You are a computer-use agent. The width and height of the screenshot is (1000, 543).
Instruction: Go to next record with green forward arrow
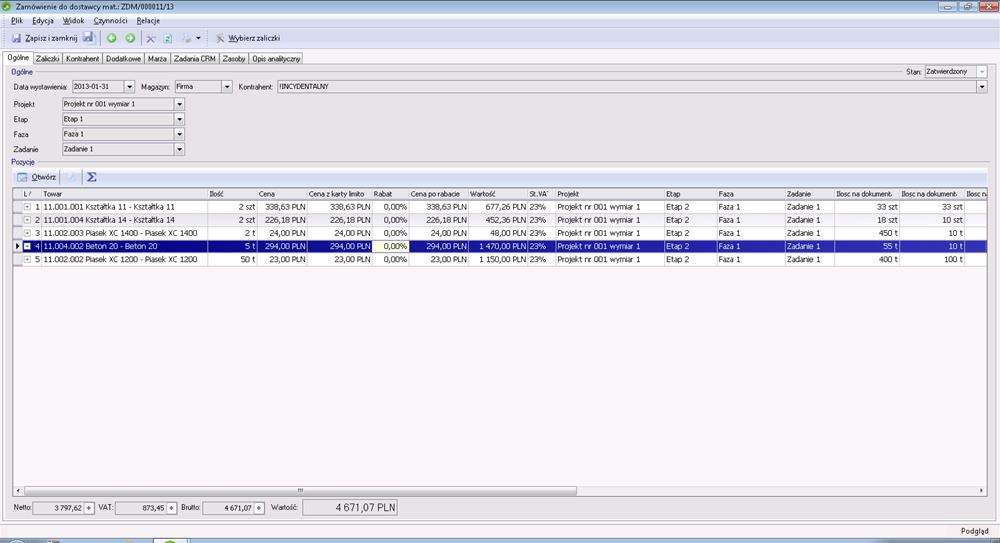pyautogui.click(x=130, y=38)
